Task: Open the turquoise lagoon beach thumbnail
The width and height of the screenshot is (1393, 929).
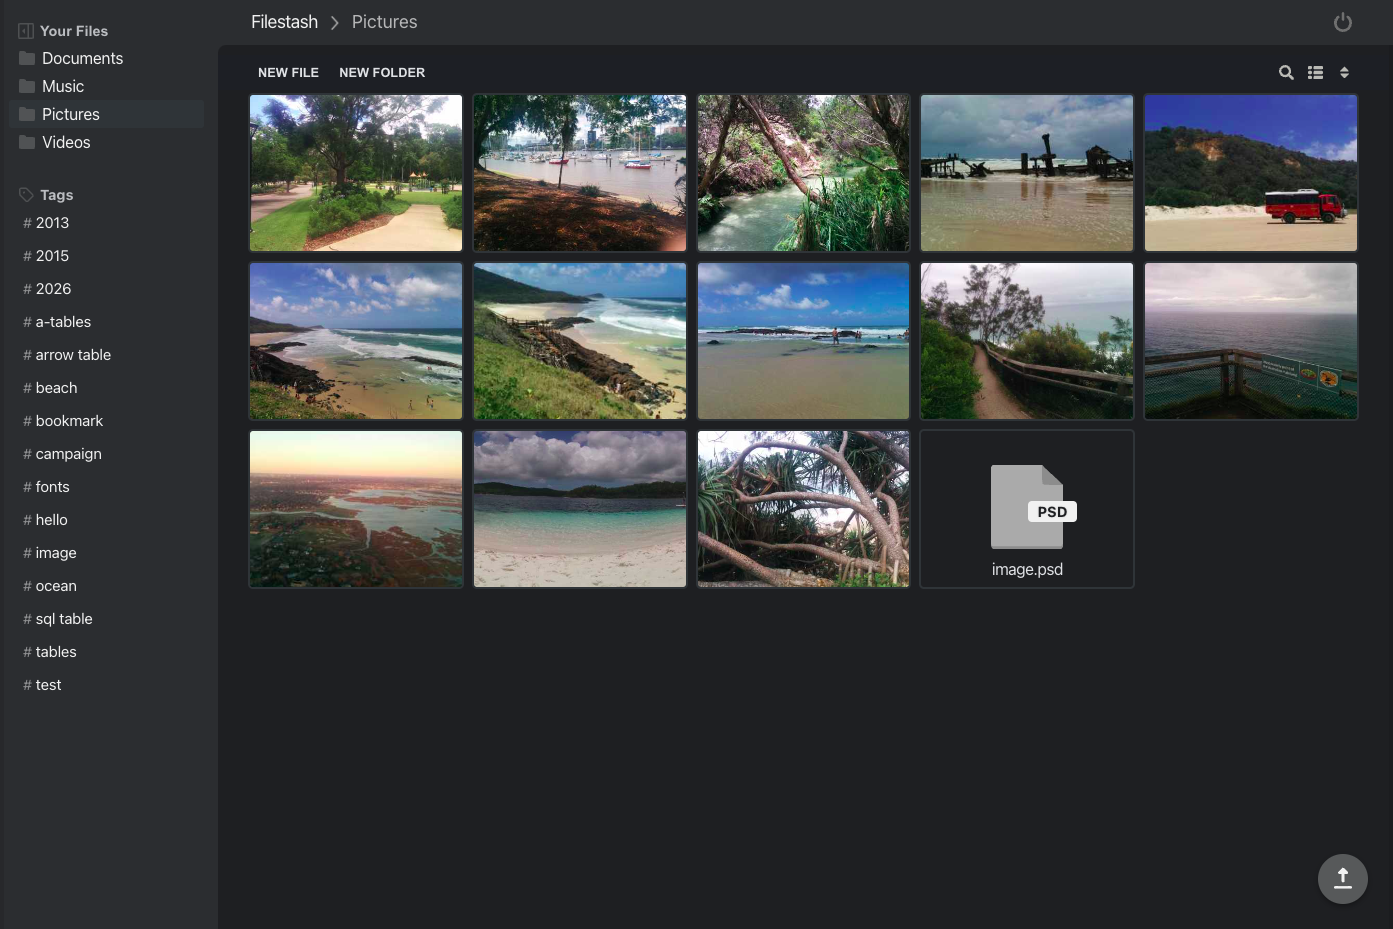Action: pyautogui.click(x=580, y=509)
